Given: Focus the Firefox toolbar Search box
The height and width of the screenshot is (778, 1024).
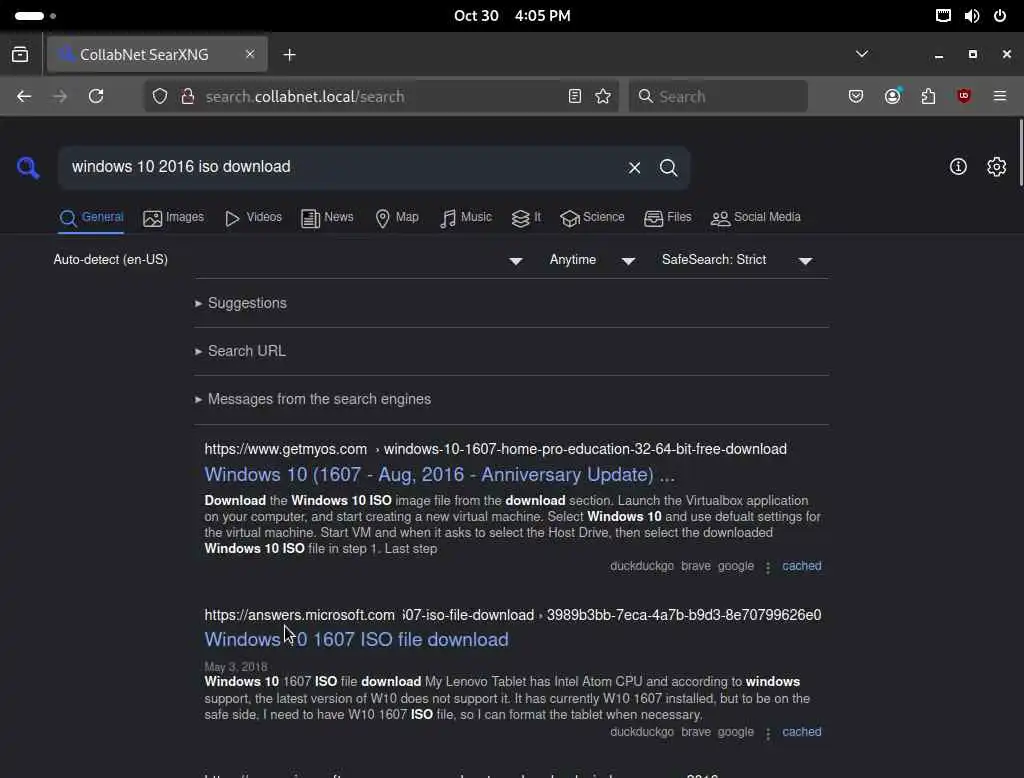Looking at the screenshot, I should [x=718, y=97].
